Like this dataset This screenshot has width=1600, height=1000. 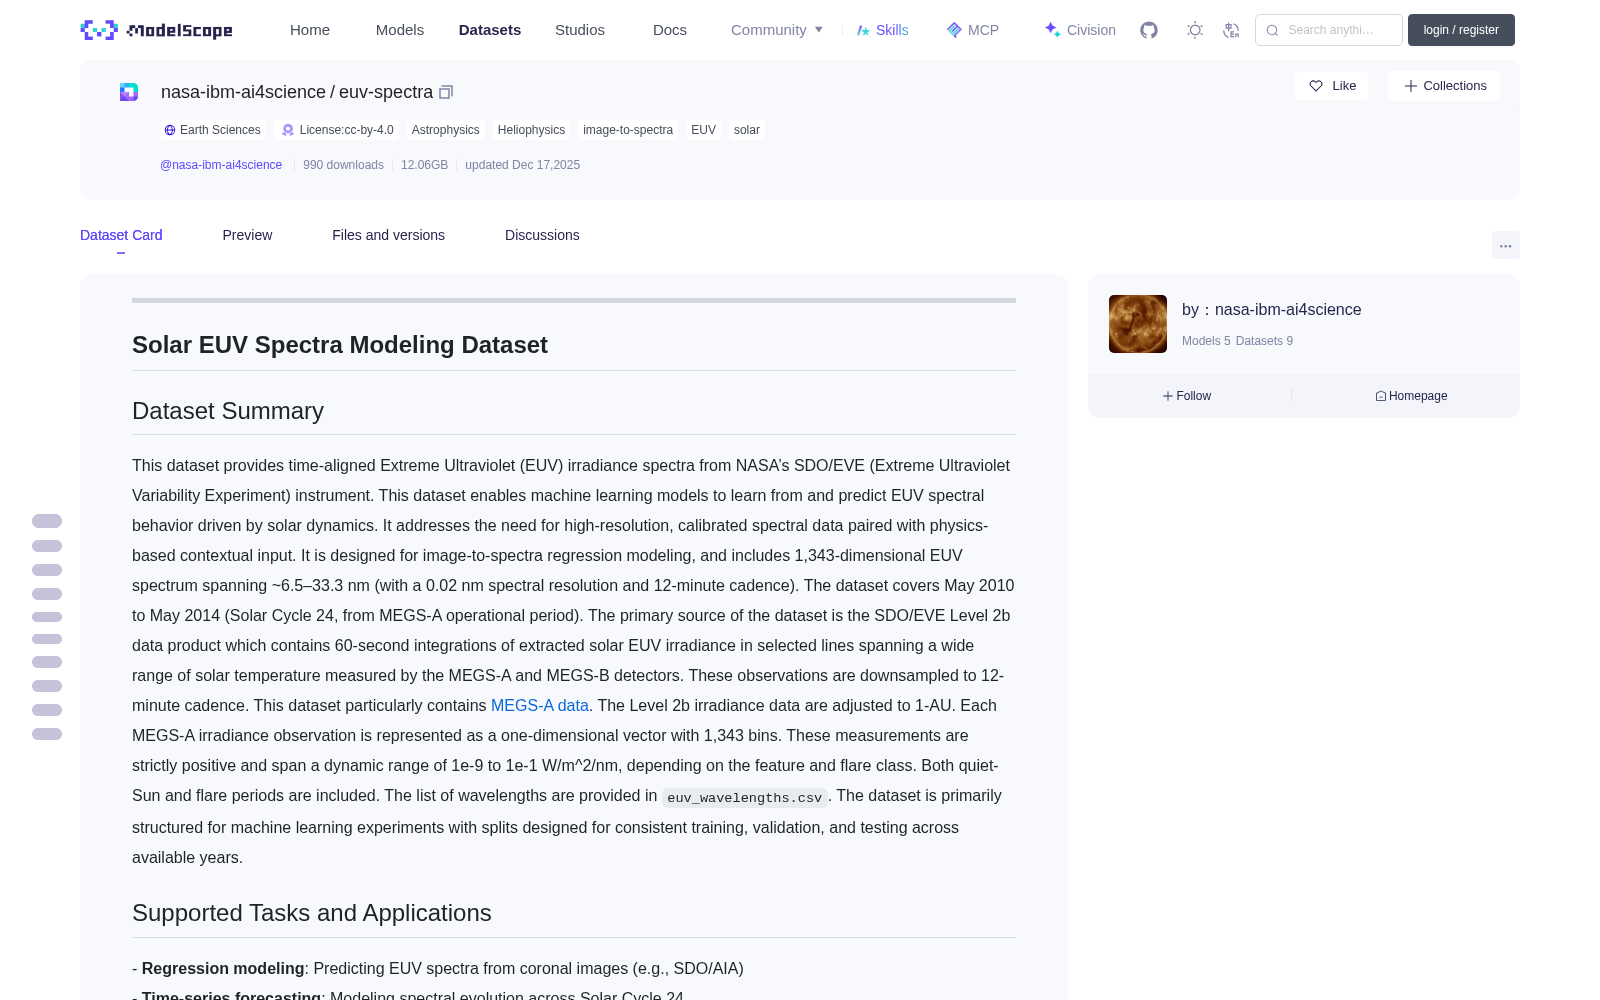point(1331,86)
